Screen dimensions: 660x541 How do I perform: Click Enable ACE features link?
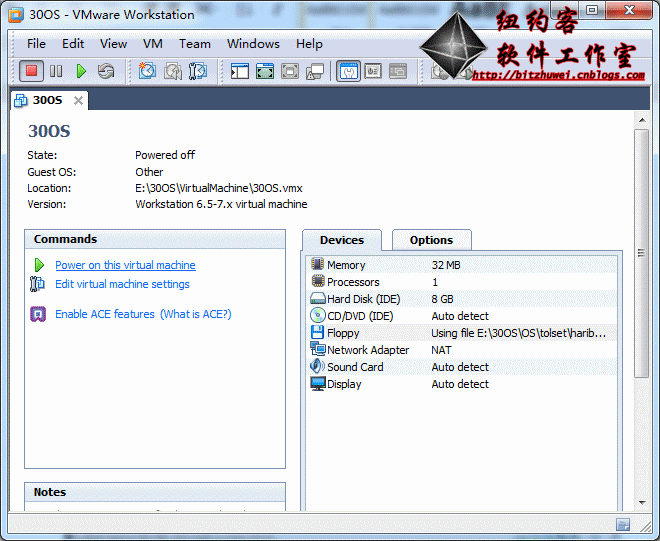click(105, 314)
